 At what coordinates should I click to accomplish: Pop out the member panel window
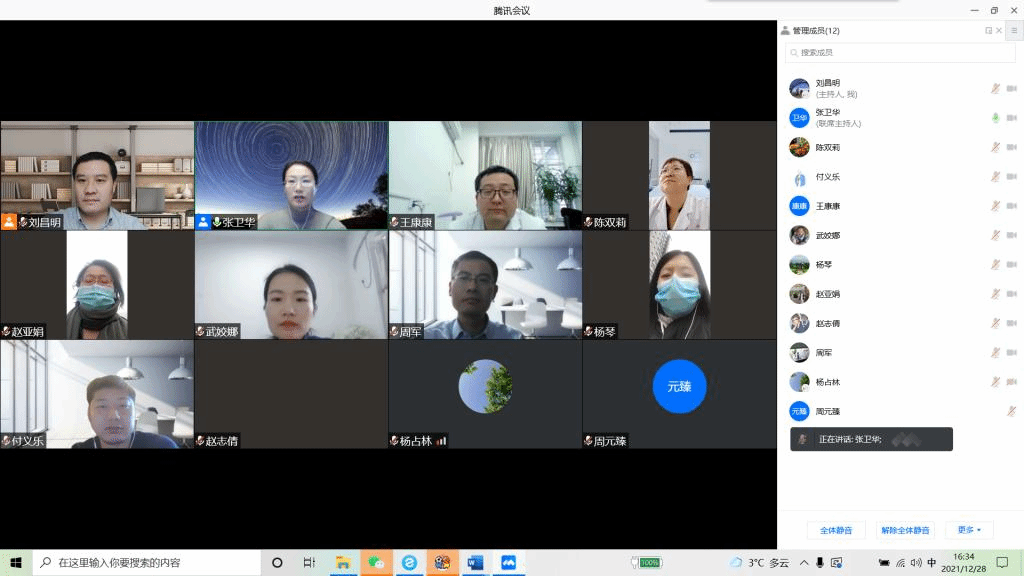click(988, 31)
